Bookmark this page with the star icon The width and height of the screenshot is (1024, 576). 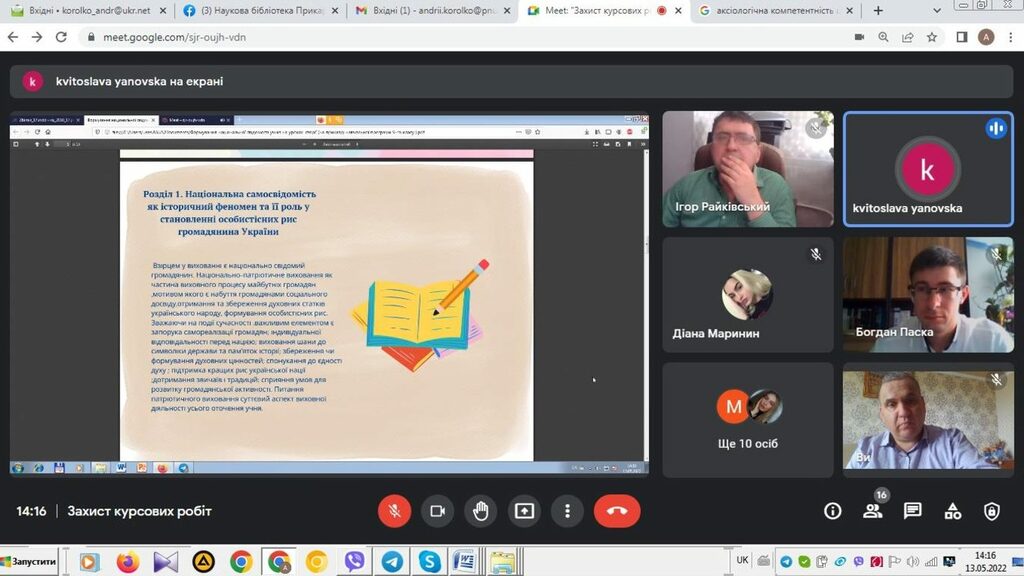point(932,37)
